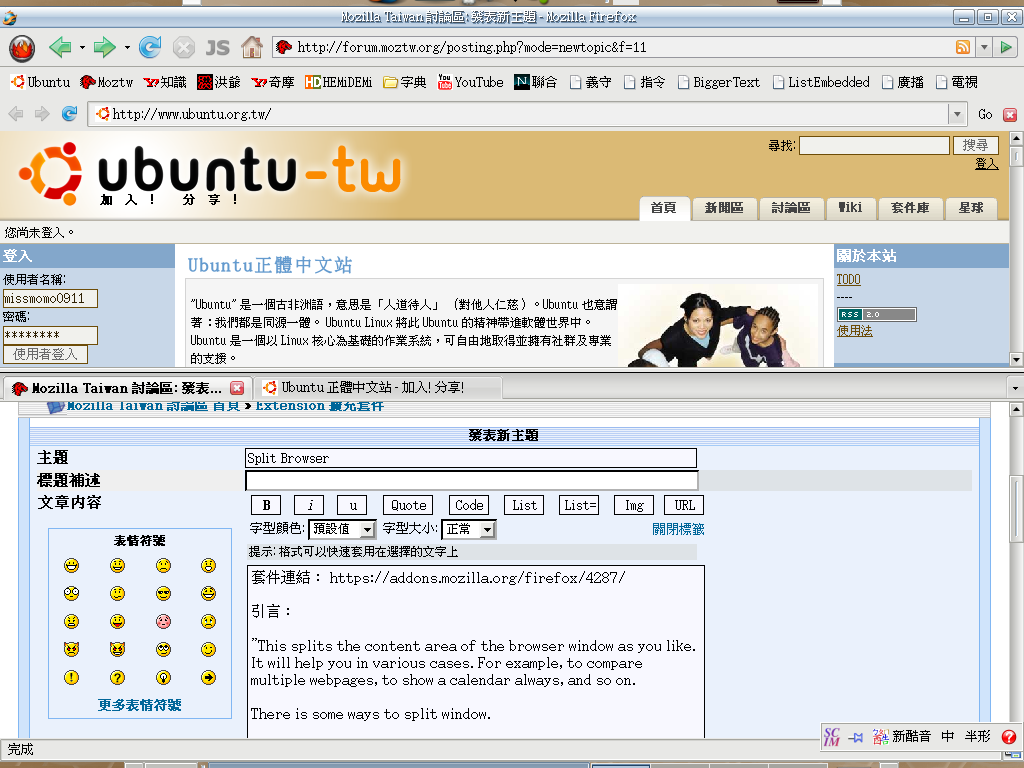Click the JS toggle icon in toolbar

[x=217, y=47]
